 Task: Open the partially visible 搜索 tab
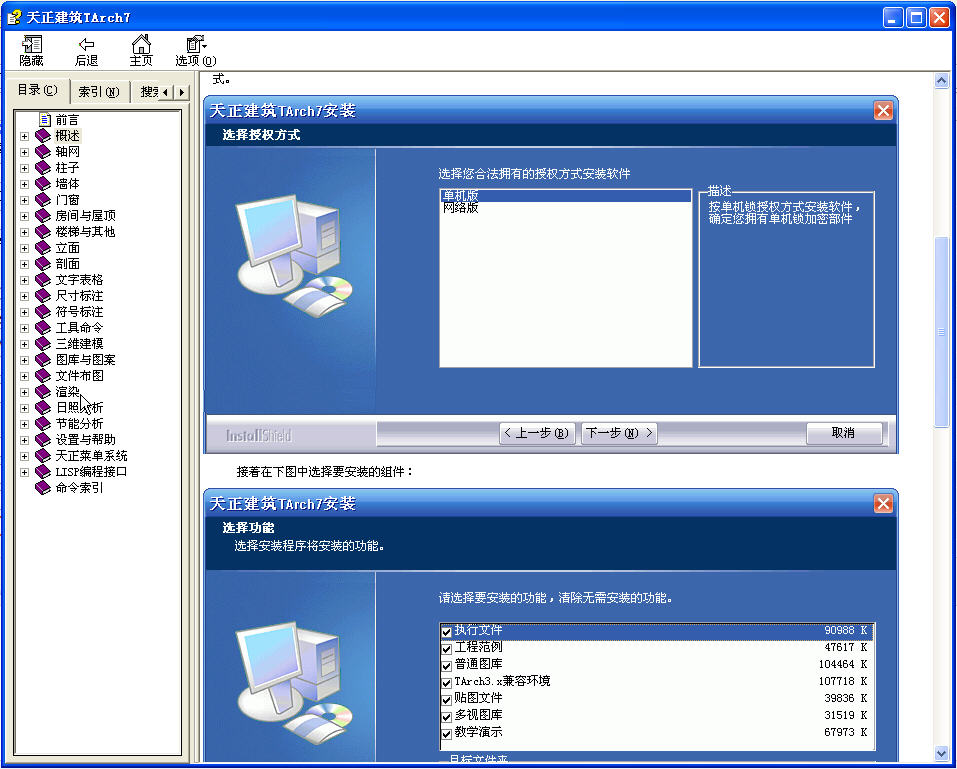(x=148, y=92)
